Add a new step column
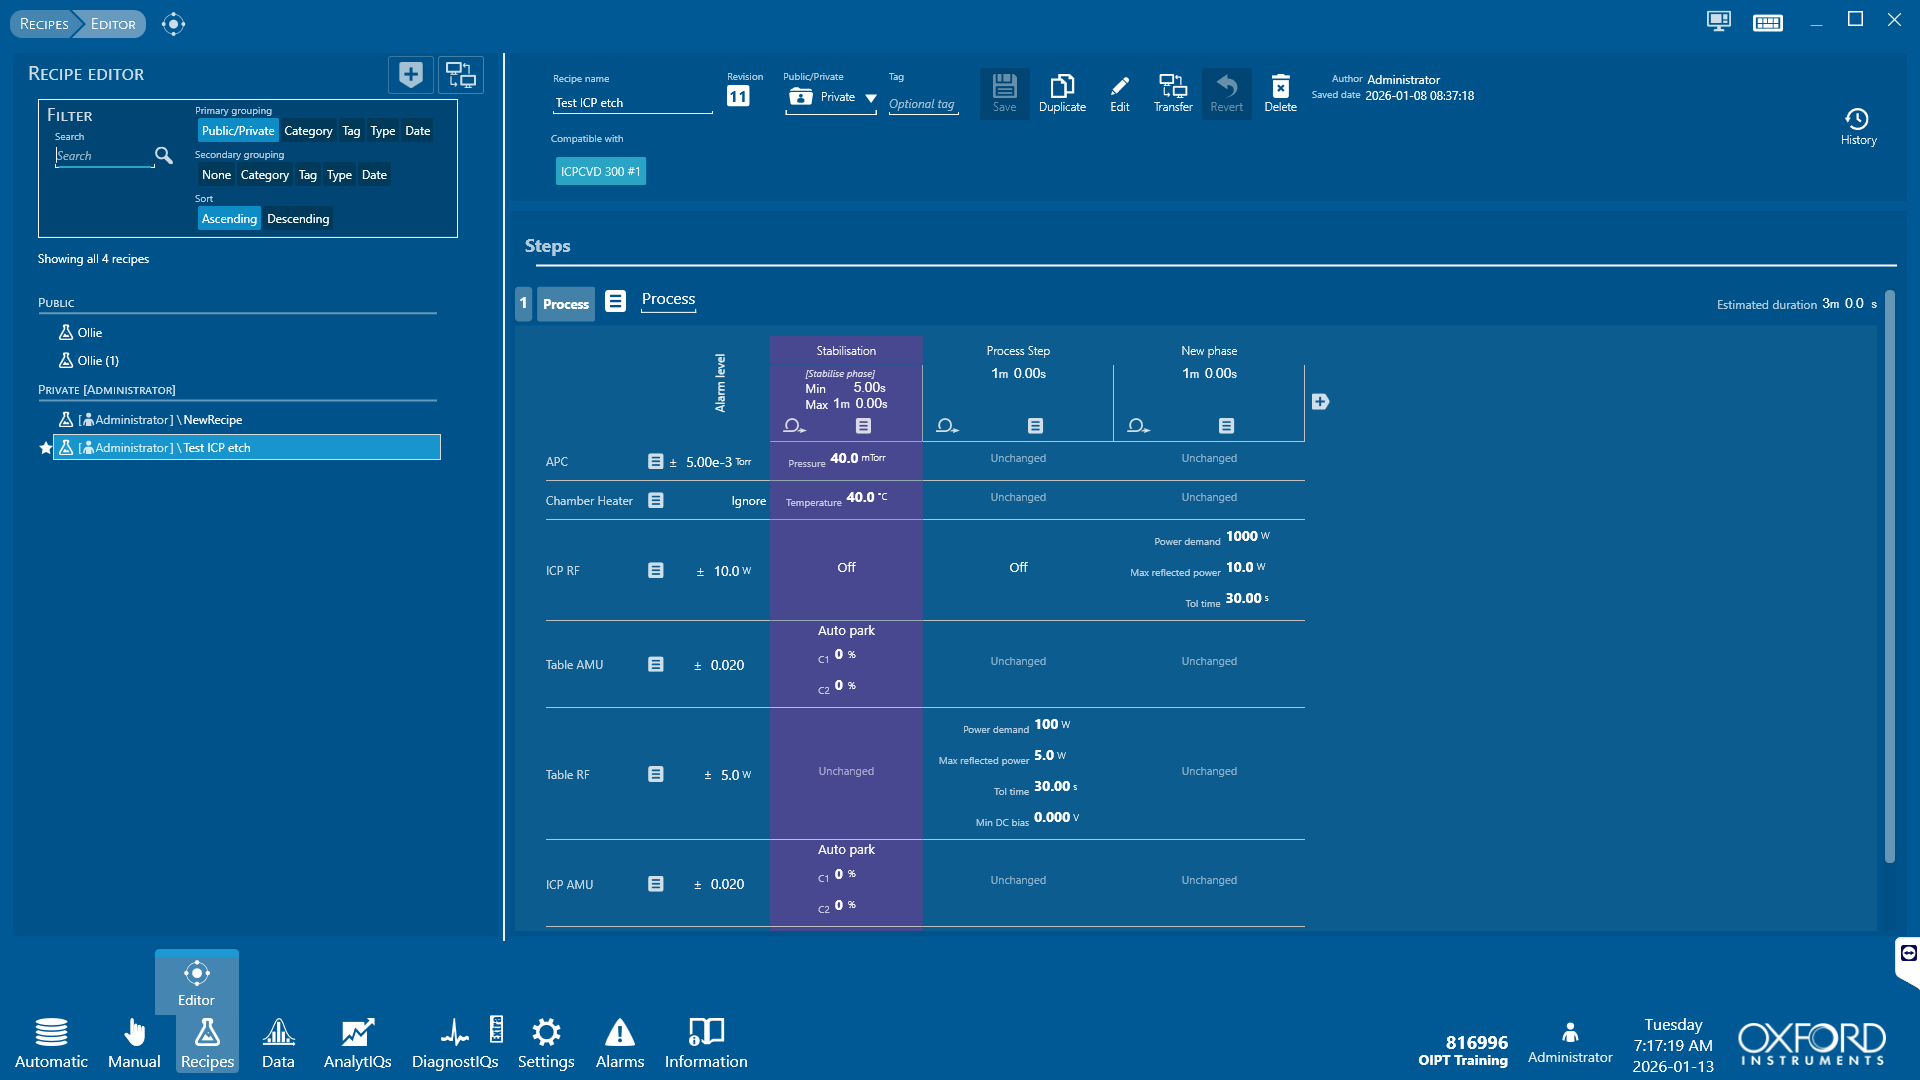1920x1080 pixels. (1320, 402)
